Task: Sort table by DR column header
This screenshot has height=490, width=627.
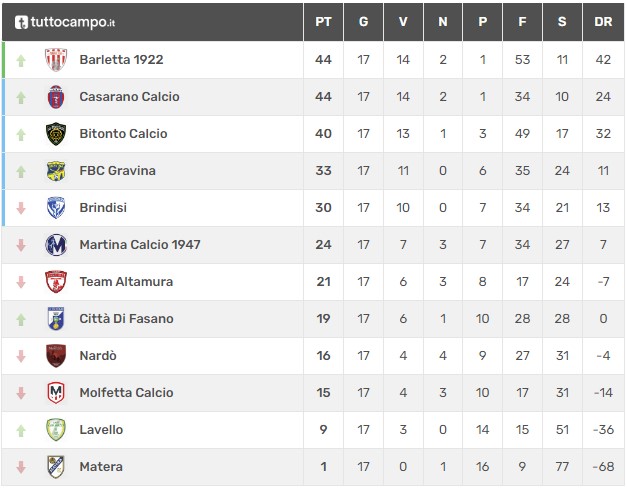Action: [x=603, y=22]
